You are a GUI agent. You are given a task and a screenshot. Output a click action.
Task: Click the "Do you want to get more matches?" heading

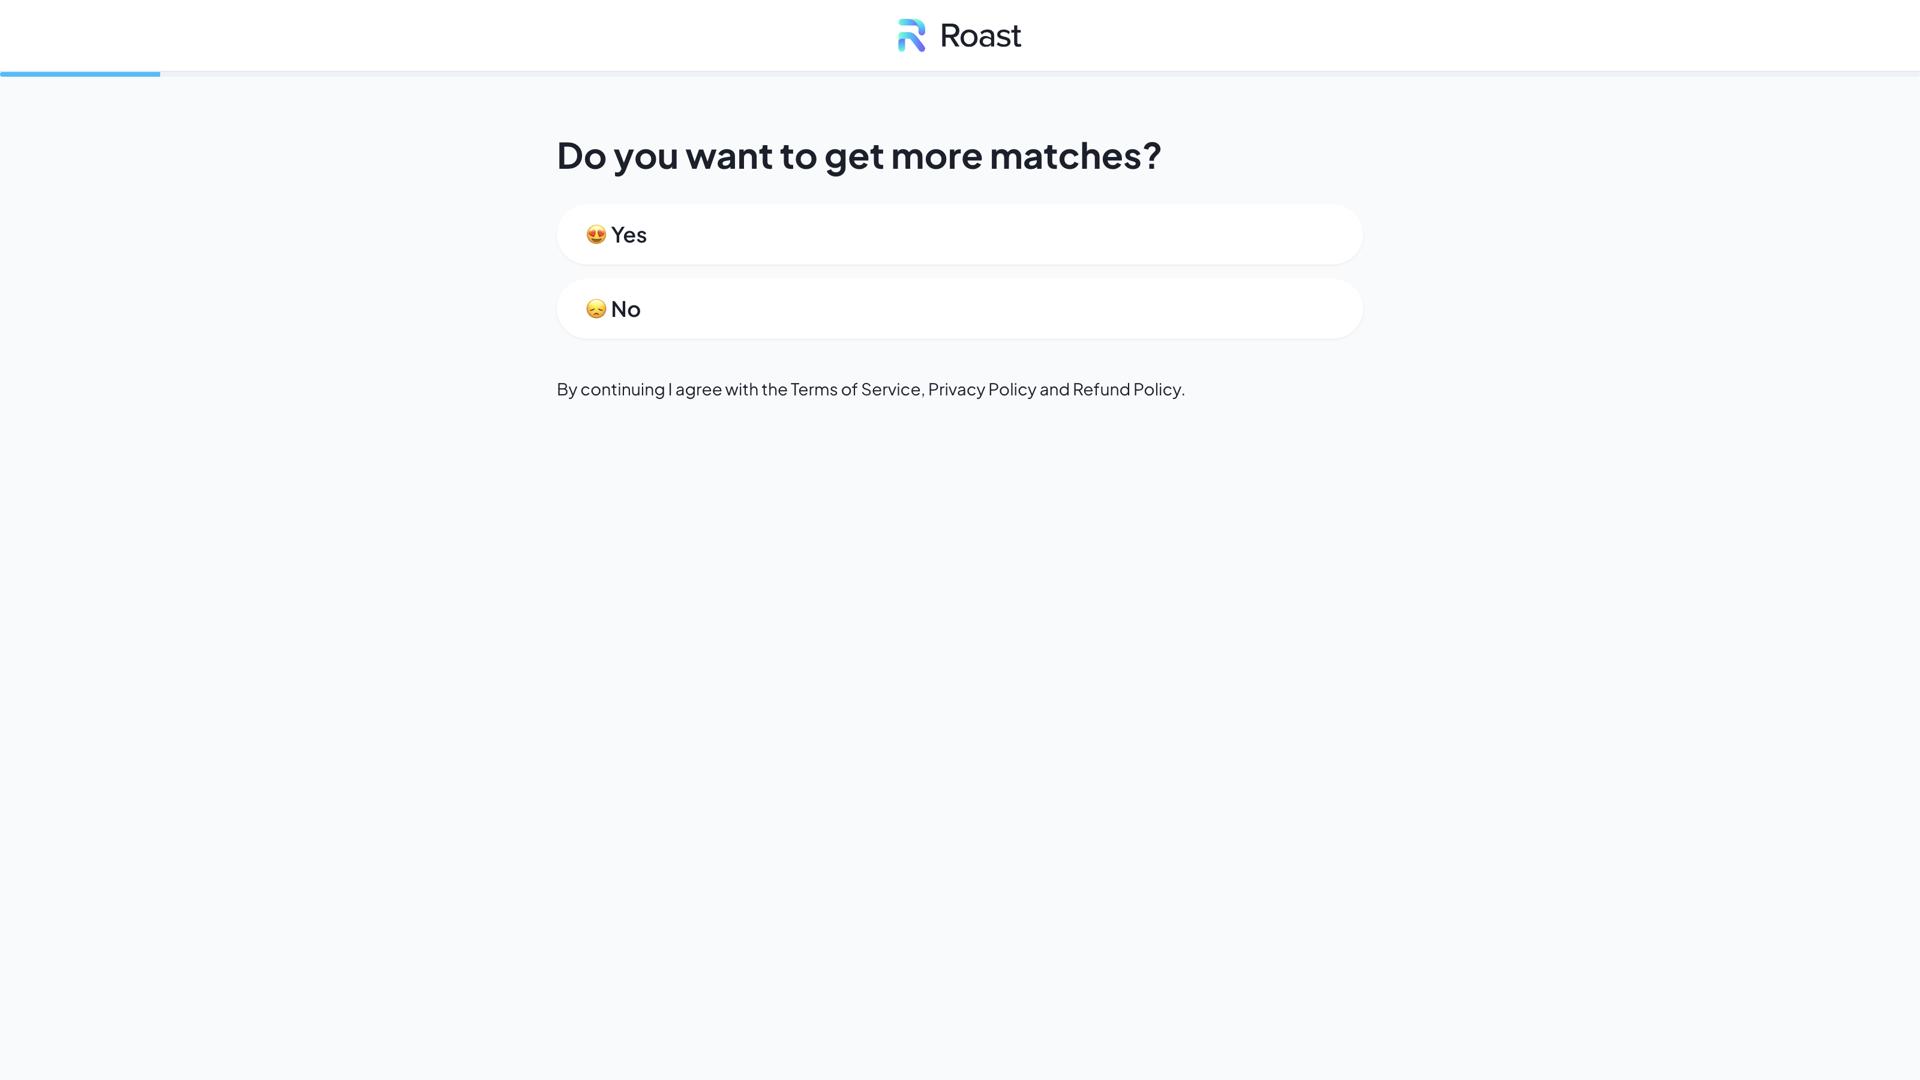858,156
